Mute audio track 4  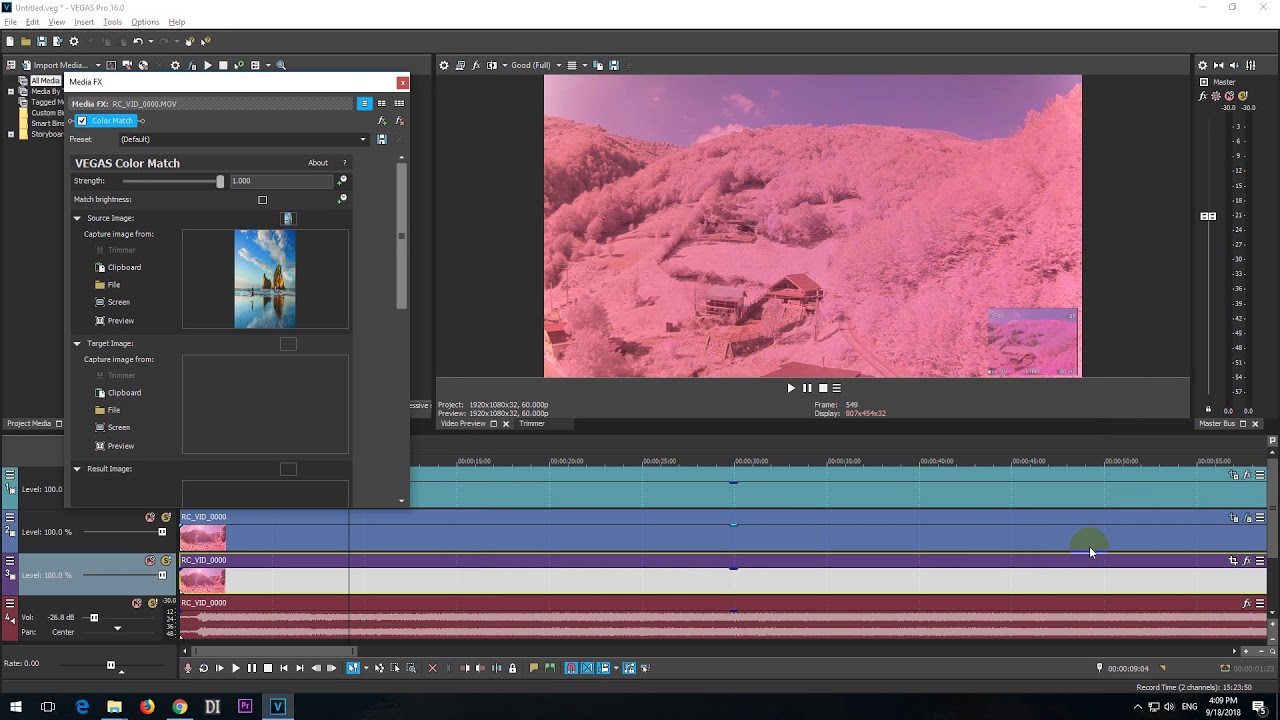pos(137,603)
